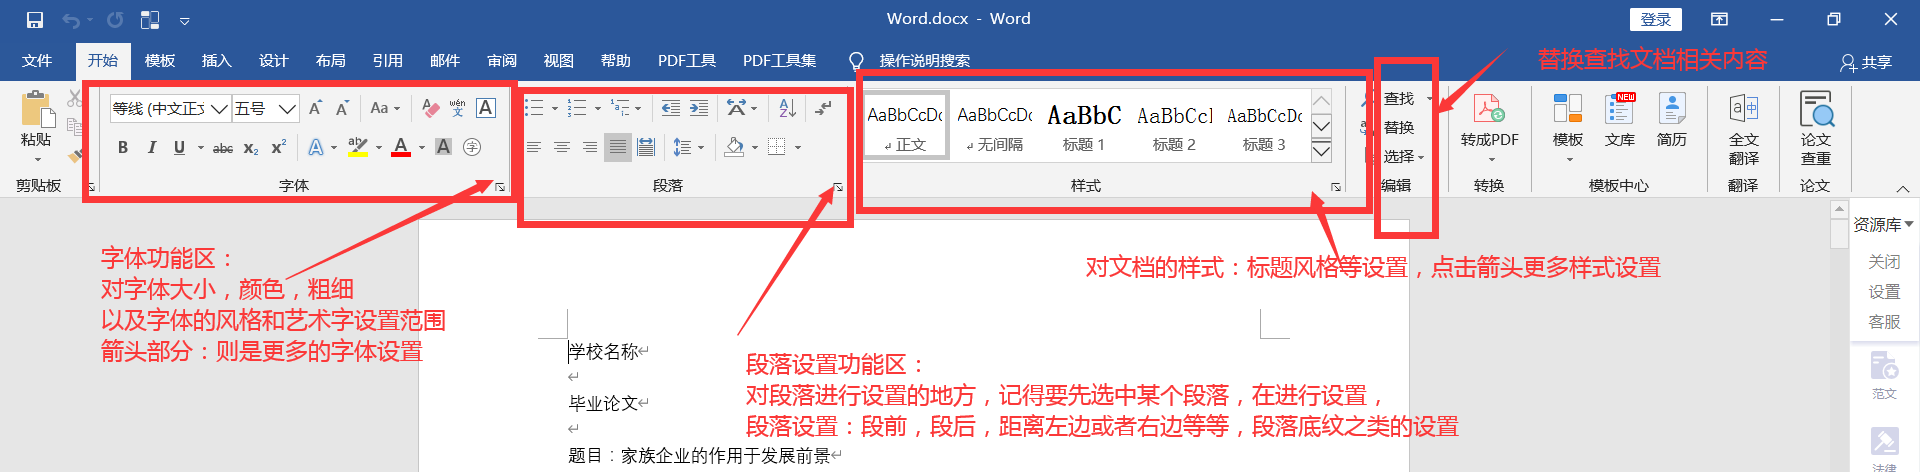
Task: Click the red font color button
Action: (401, 147)
